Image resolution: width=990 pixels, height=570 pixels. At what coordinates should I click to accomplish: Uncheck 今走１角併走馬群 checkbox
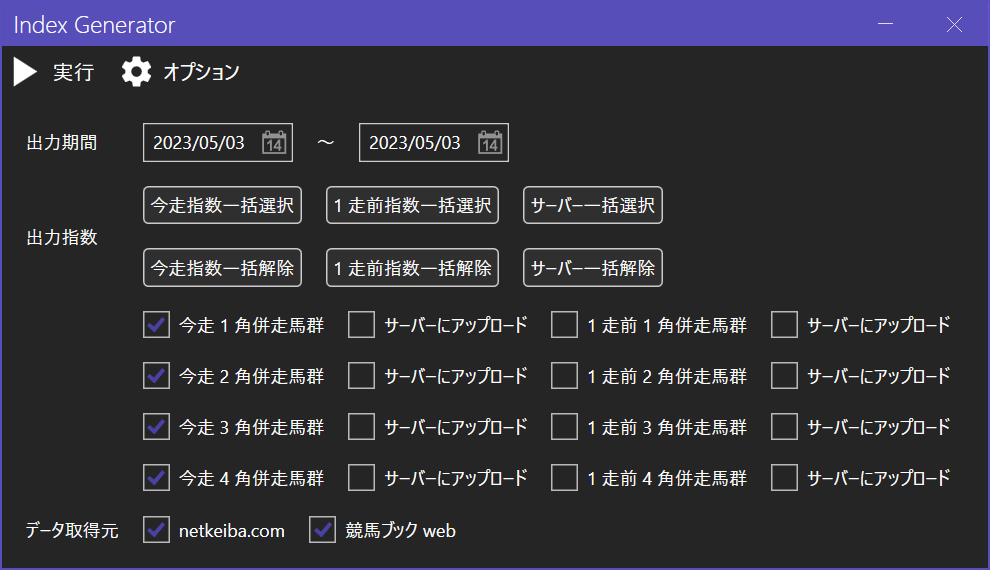click(x=157, y=325)
